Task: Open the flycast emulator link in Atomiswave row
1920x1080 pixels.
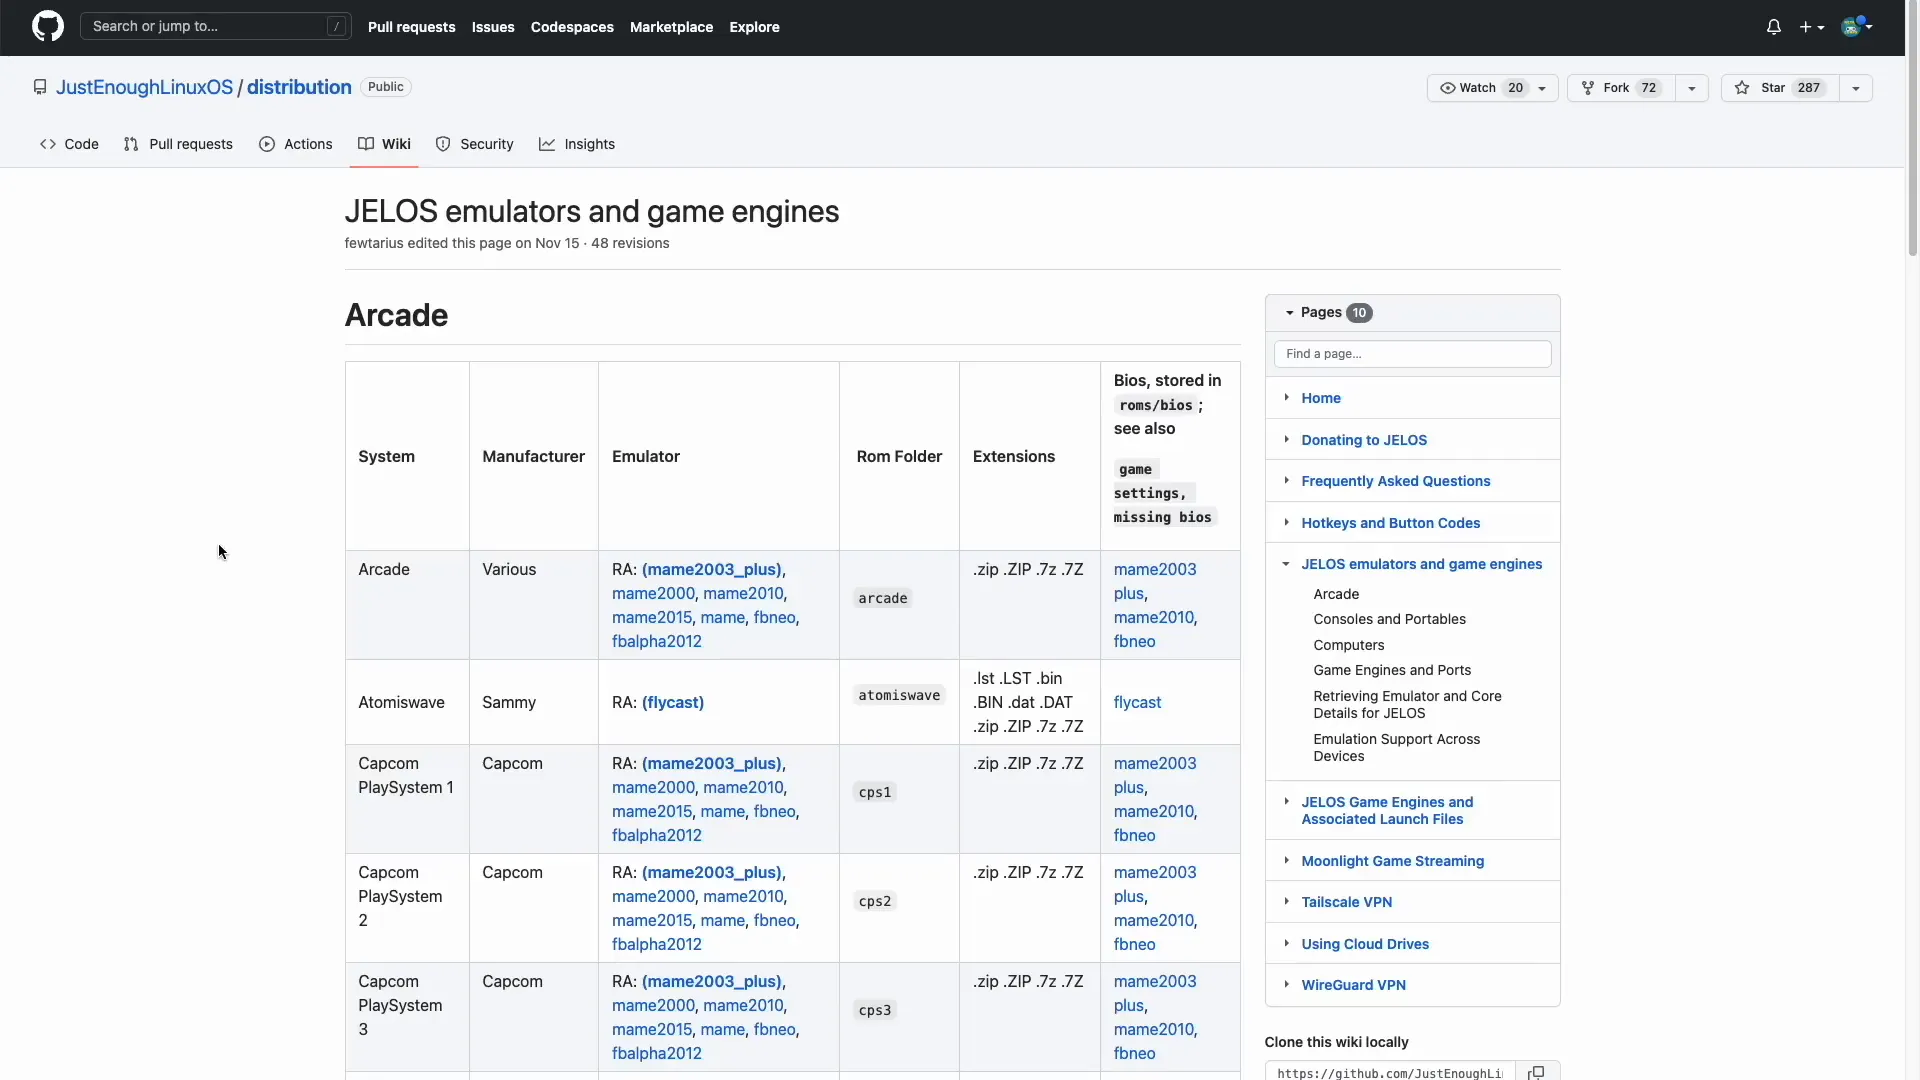Action: tap(673, 702)
